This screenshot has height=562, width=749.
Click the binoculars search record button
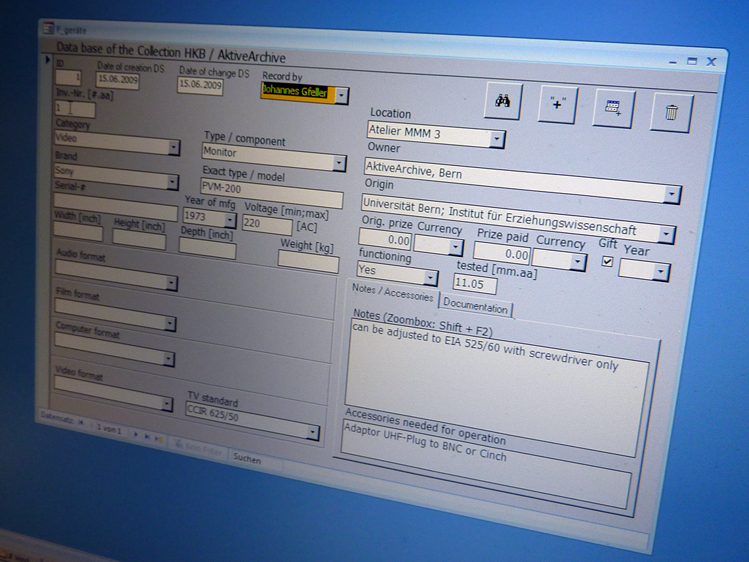506,103
